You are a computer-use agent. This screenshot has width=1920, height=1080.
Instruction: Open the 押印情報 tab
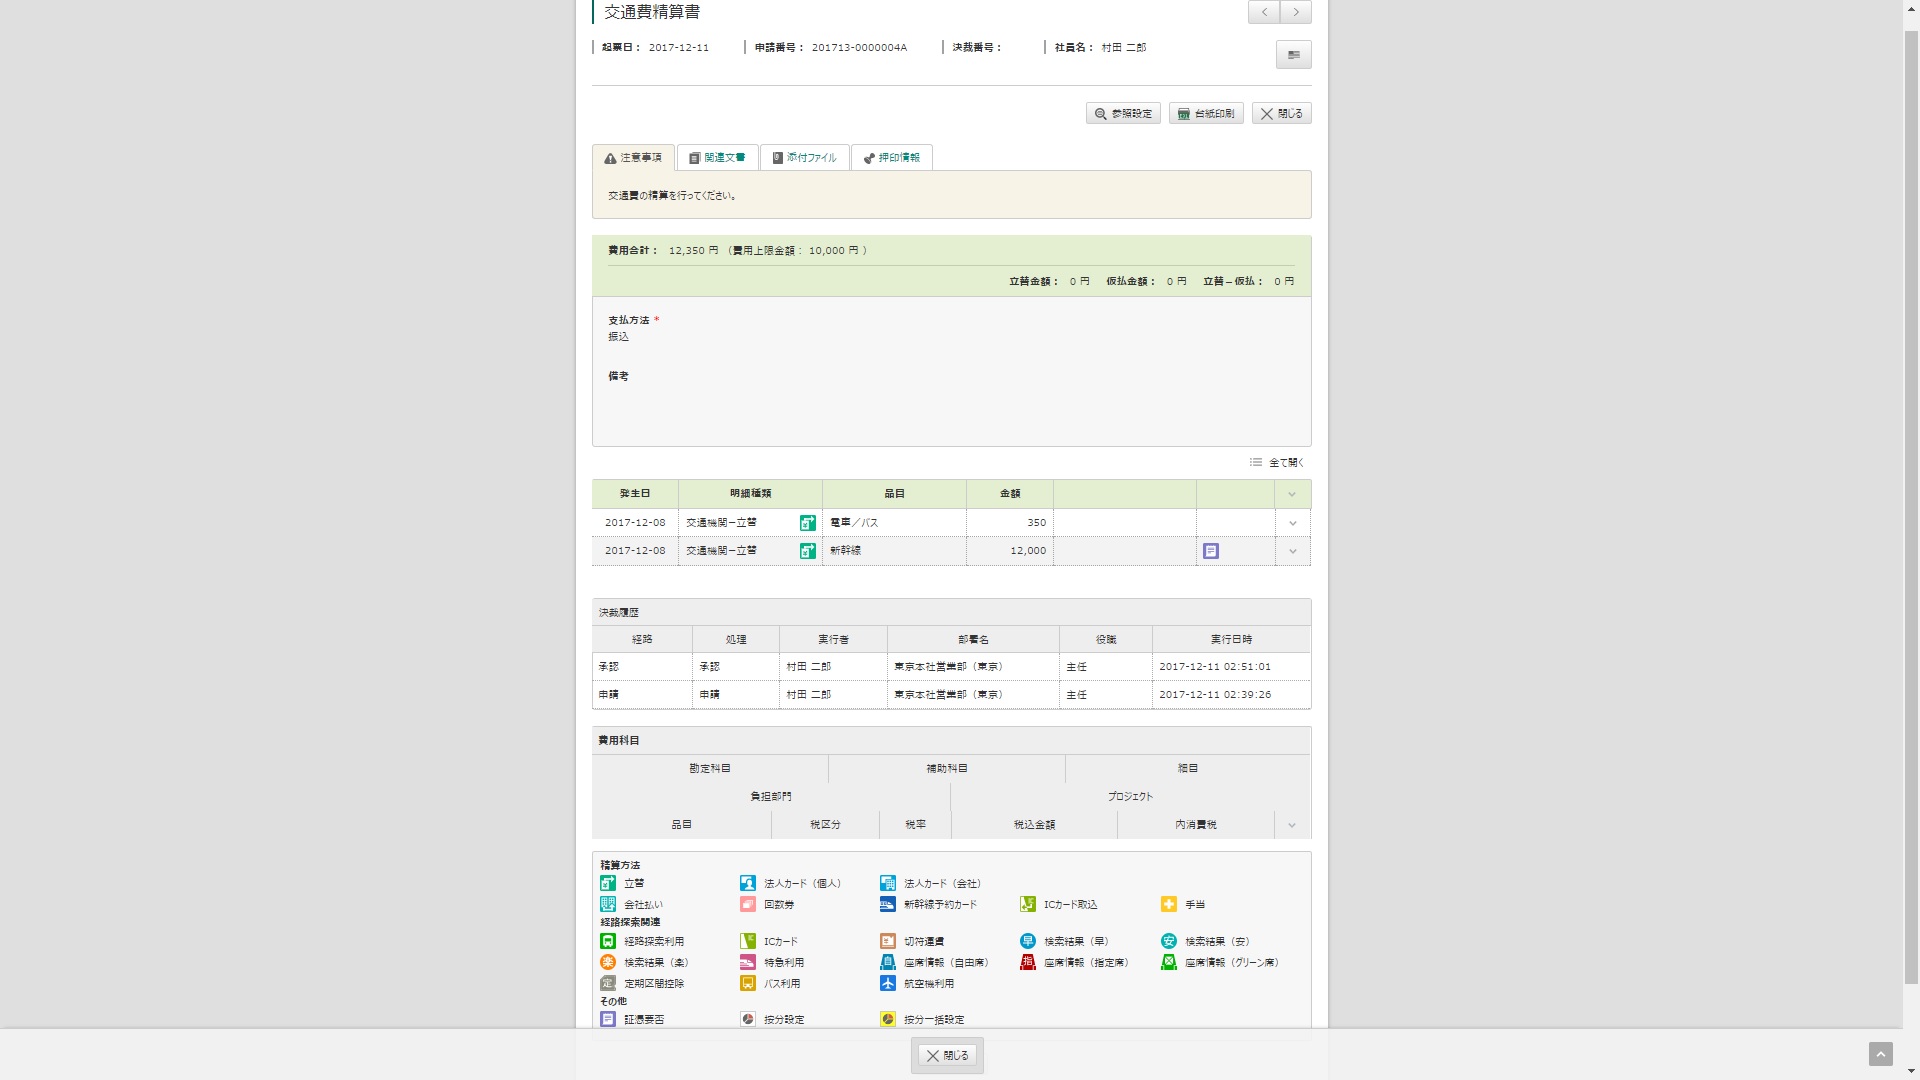(891, 158)
